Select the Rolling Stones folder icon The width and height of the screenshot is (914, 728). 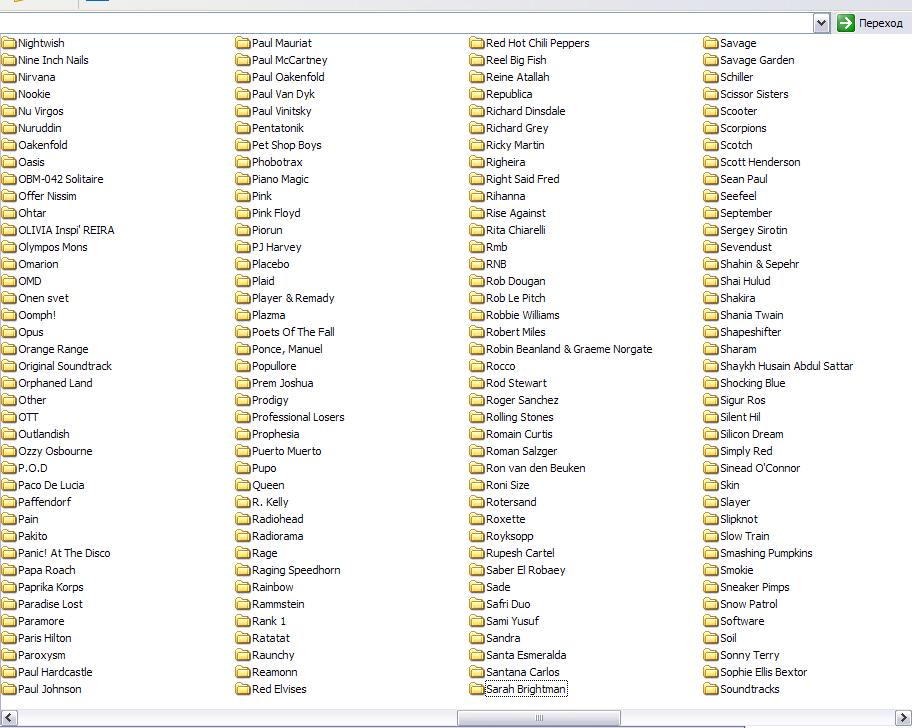(477, 417)
